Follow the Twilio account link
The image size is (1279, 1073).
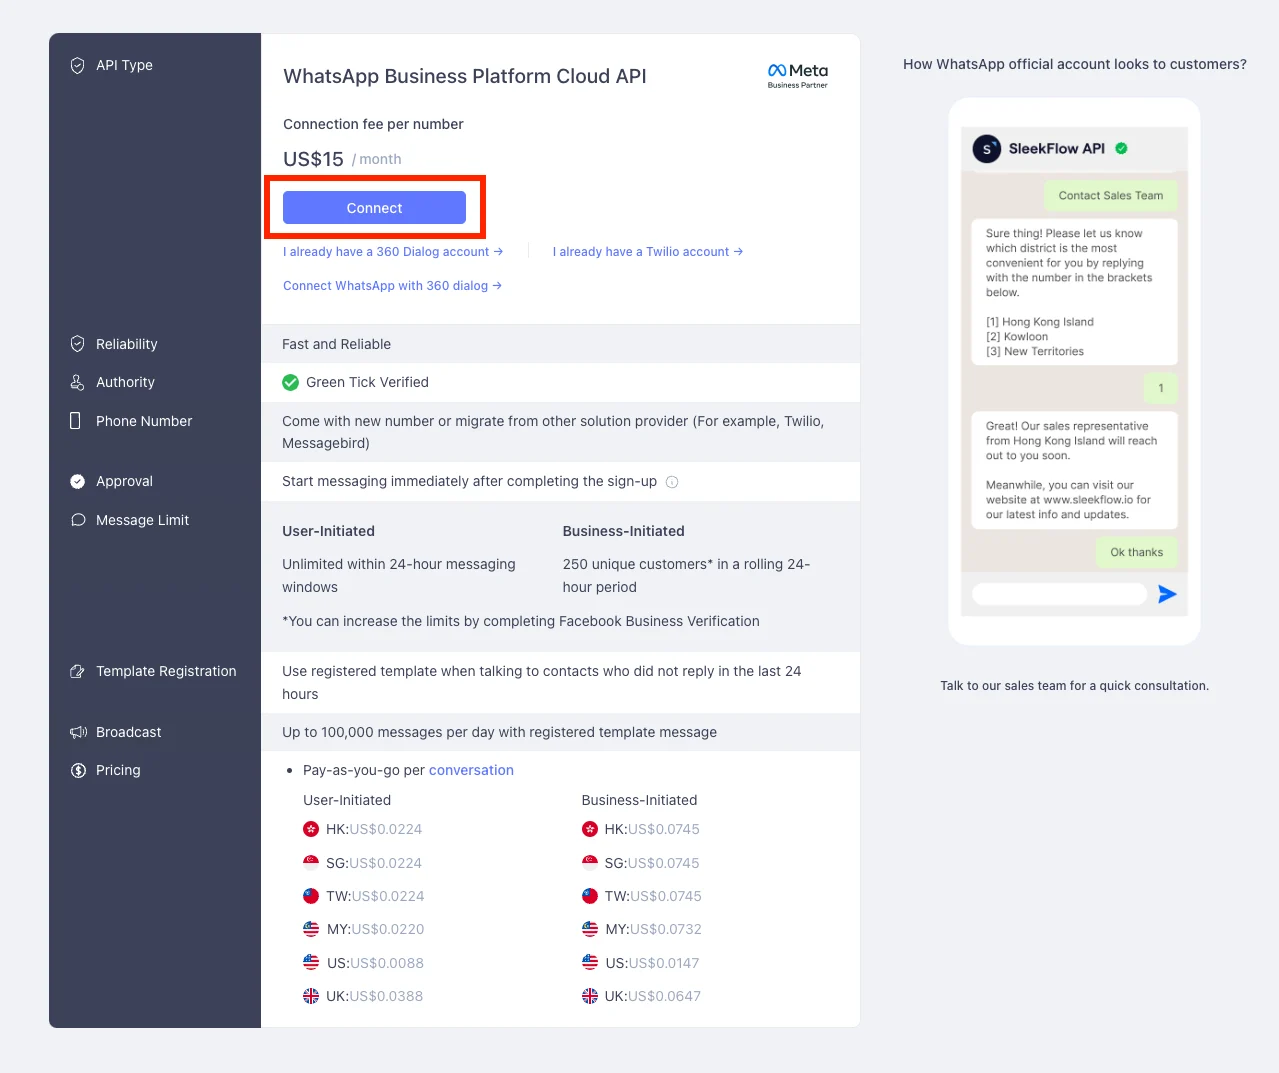[x=646, y=251]
